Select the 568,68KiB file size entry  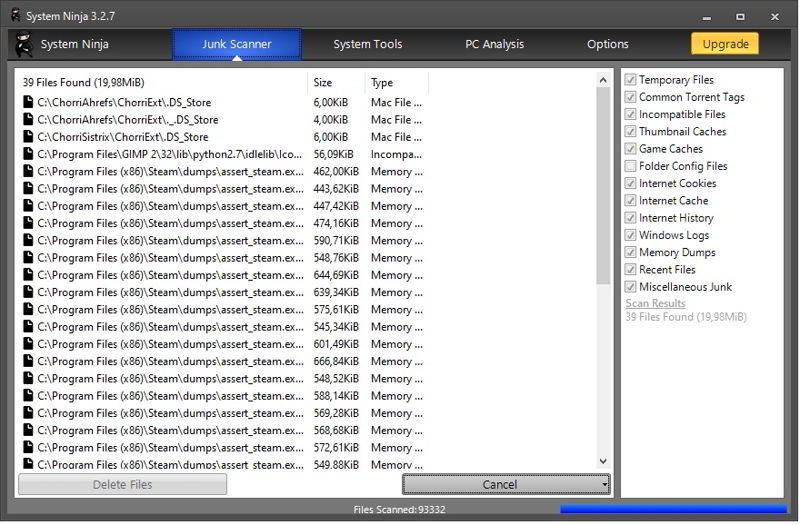(x=336, y=431)
